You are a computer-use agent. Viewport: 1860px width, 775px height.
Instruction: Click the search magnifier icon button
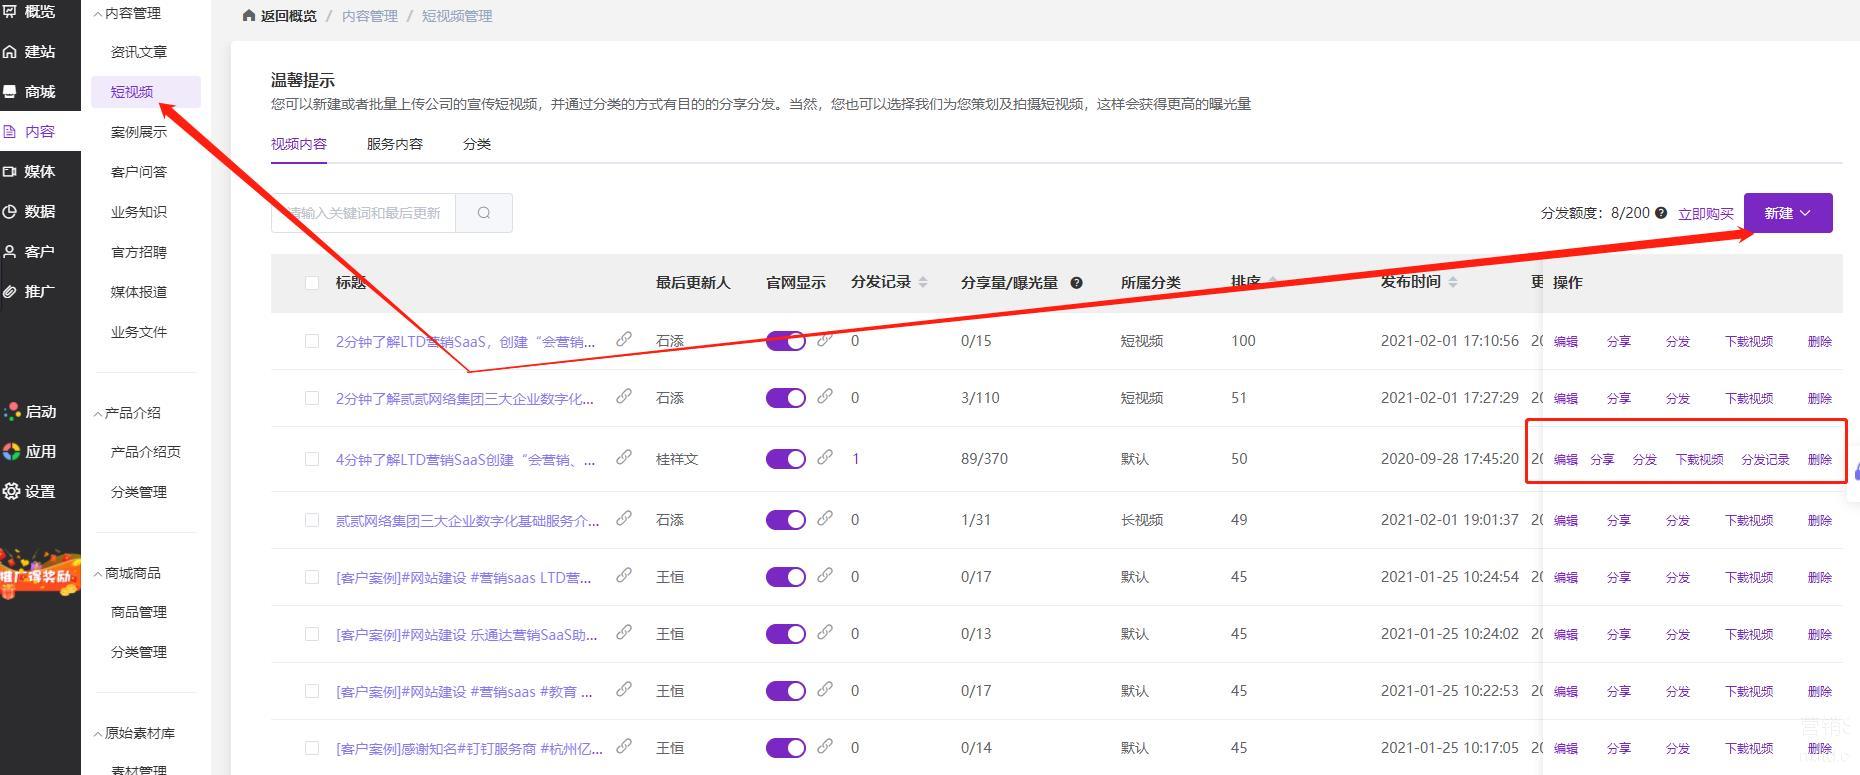coord(484,213)
